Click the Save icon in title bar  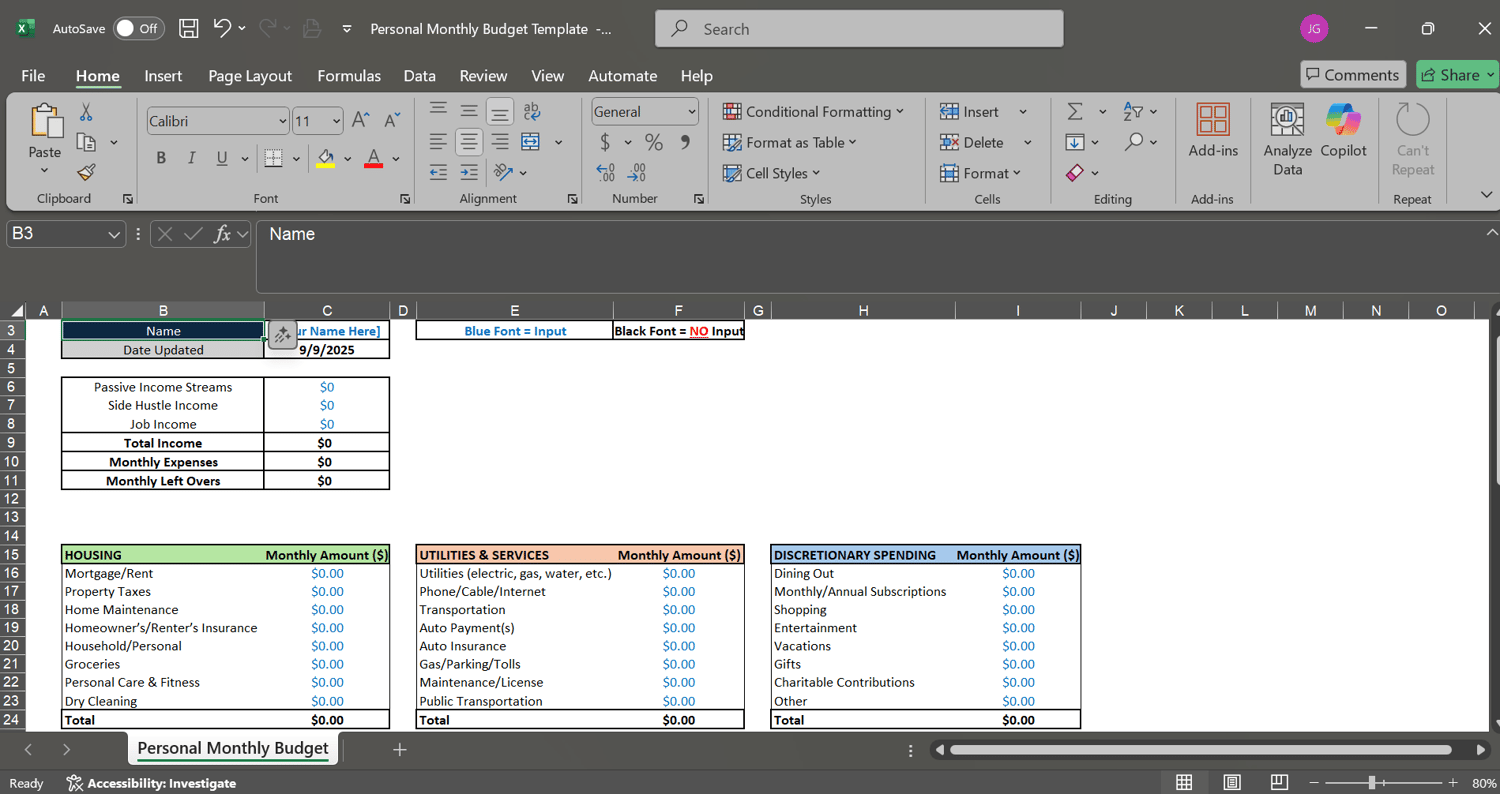click(188, 29)
